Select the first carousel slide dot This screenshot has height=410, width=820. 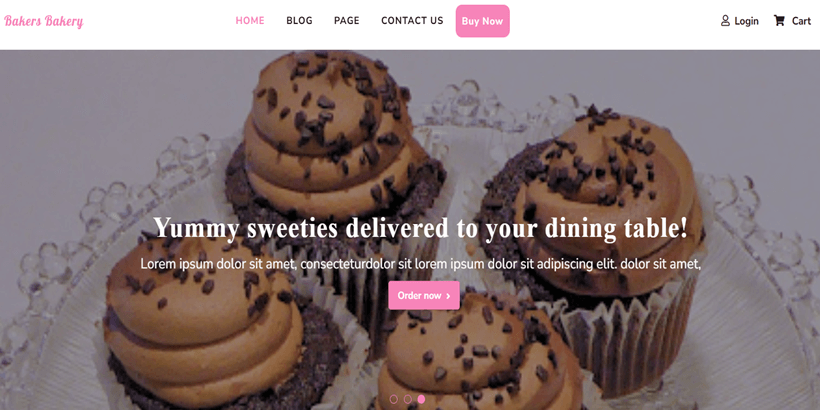click(394, 399)
